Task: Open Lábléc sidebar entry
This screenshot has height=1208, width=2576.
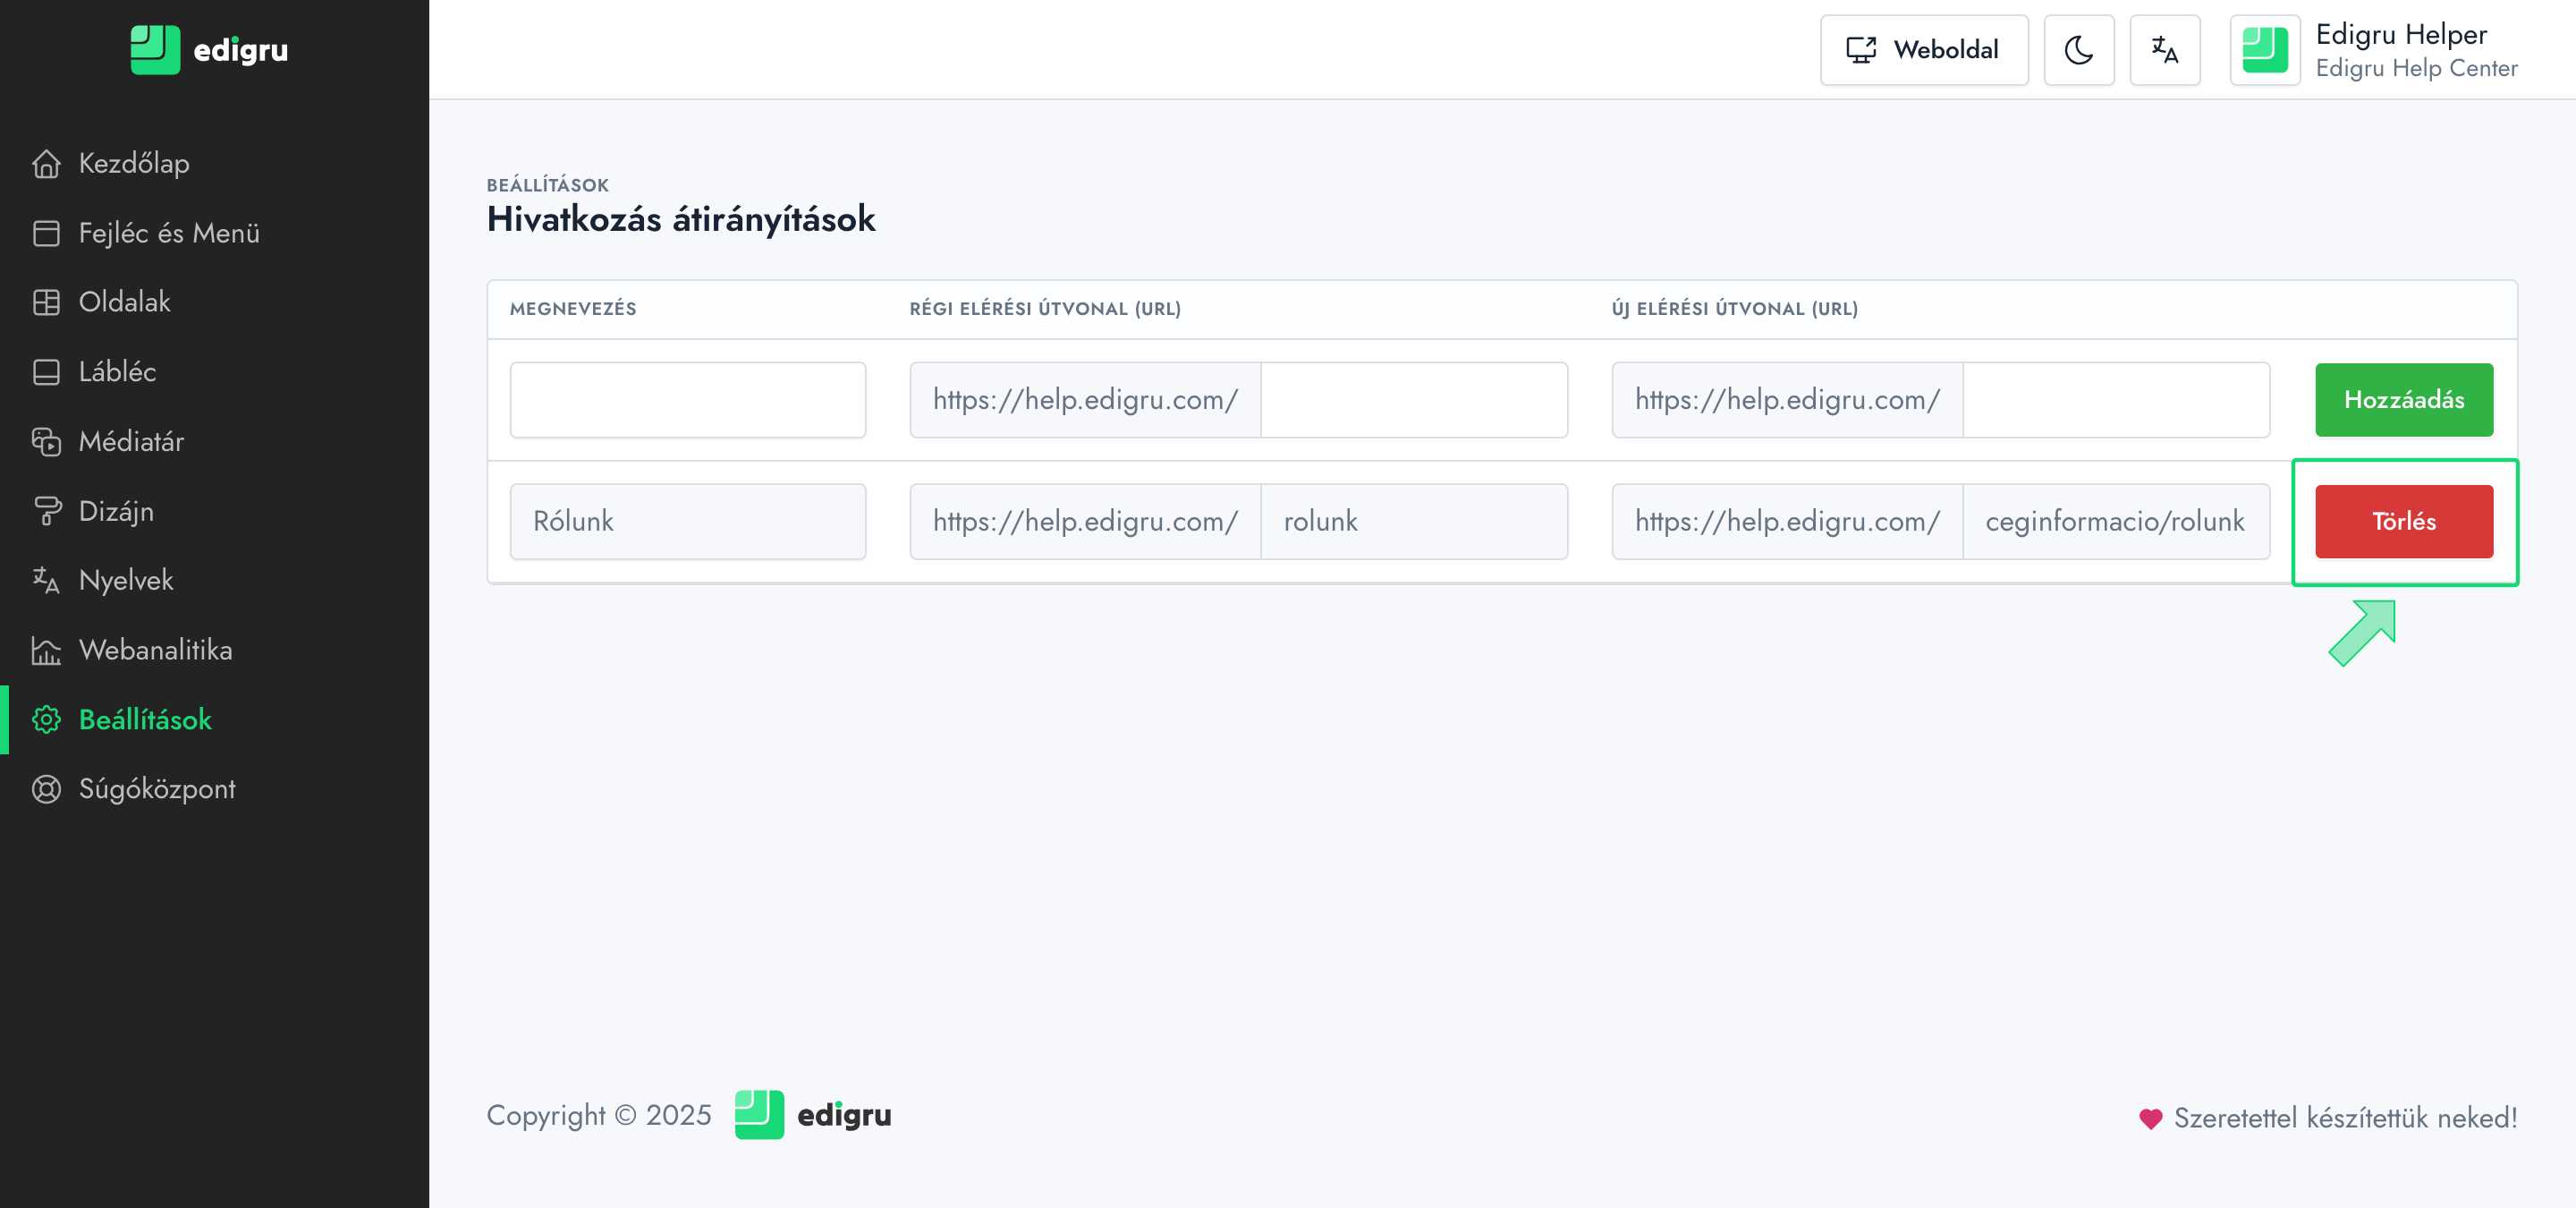Action: coord(118,372)
